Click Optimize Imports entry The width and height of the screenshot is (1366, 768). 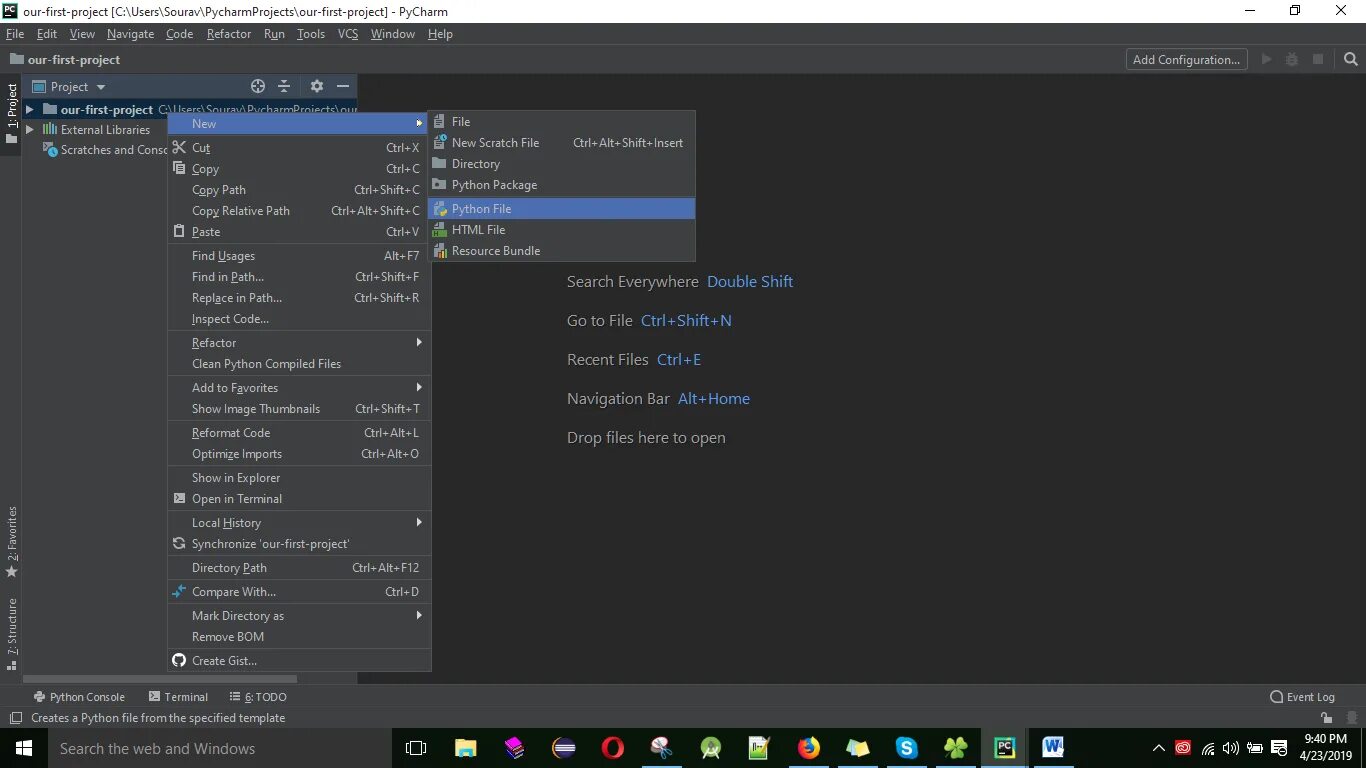click(x=299, y=453)
